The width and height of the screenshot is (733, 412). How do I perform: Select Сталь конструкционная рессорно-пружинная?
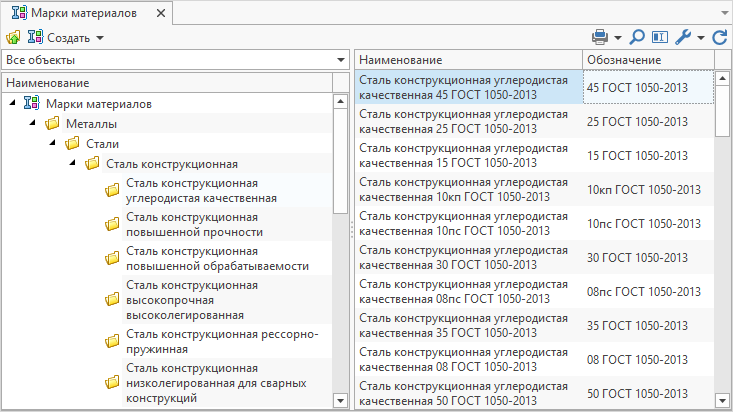[222, 341]
